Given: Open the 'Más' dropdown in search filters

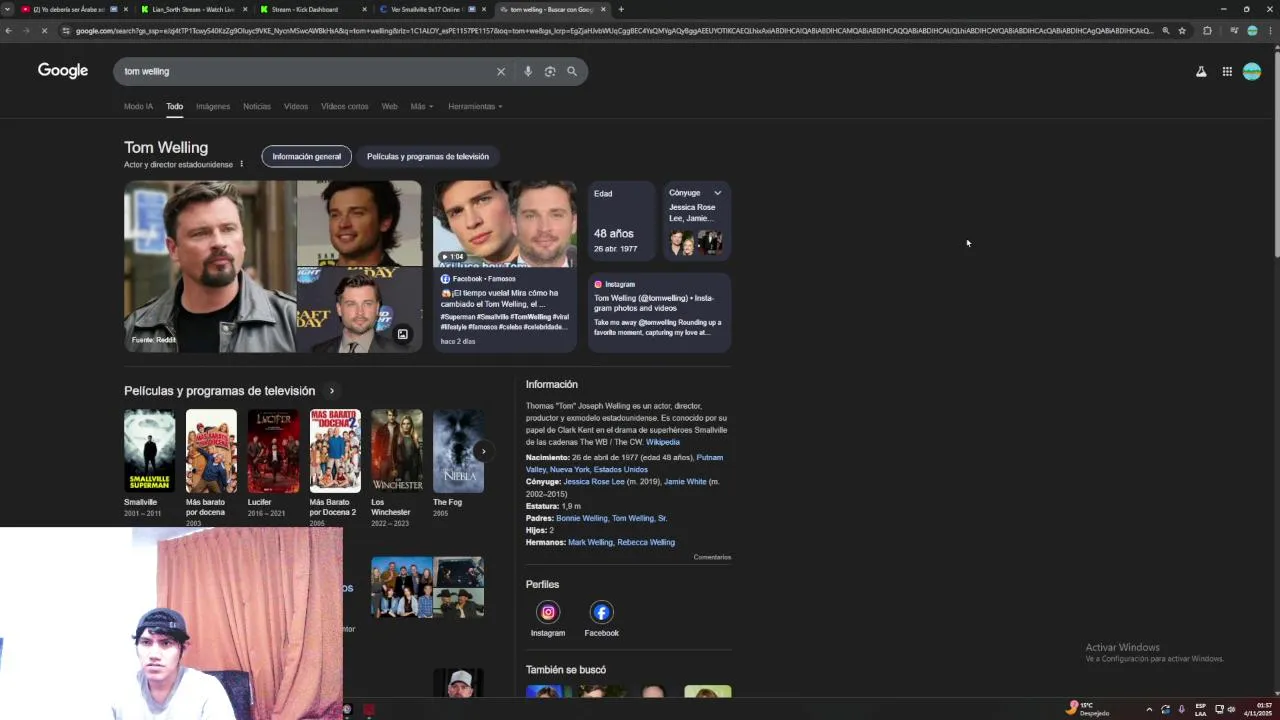Looking at the screenshot, I should [421, 106].
